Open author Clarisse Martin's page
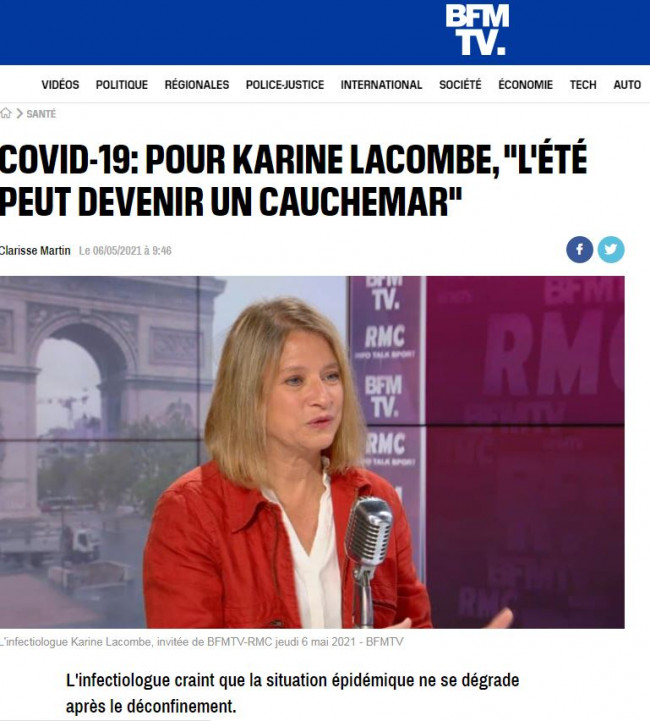650x721 pixels. point(35,251)
